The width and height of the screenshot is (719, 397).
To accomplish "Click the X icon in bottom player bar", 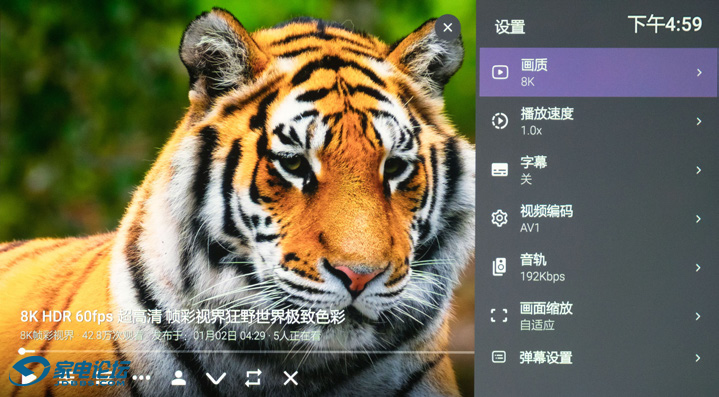I will 291,378.
